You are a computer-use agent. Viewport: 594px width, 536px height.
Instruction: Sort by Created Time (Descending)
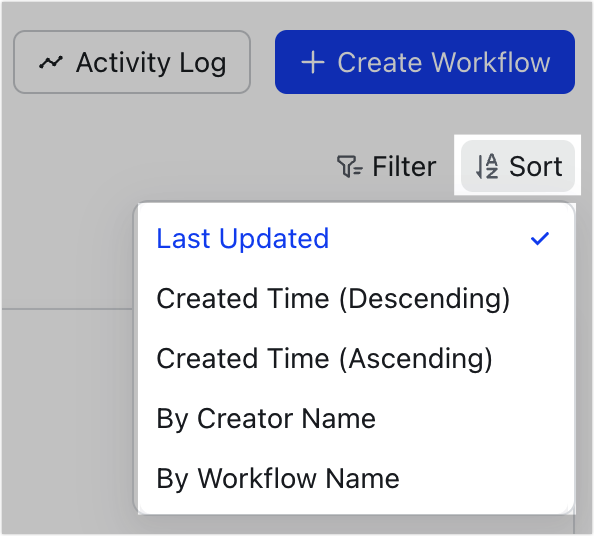coord(356,298)
